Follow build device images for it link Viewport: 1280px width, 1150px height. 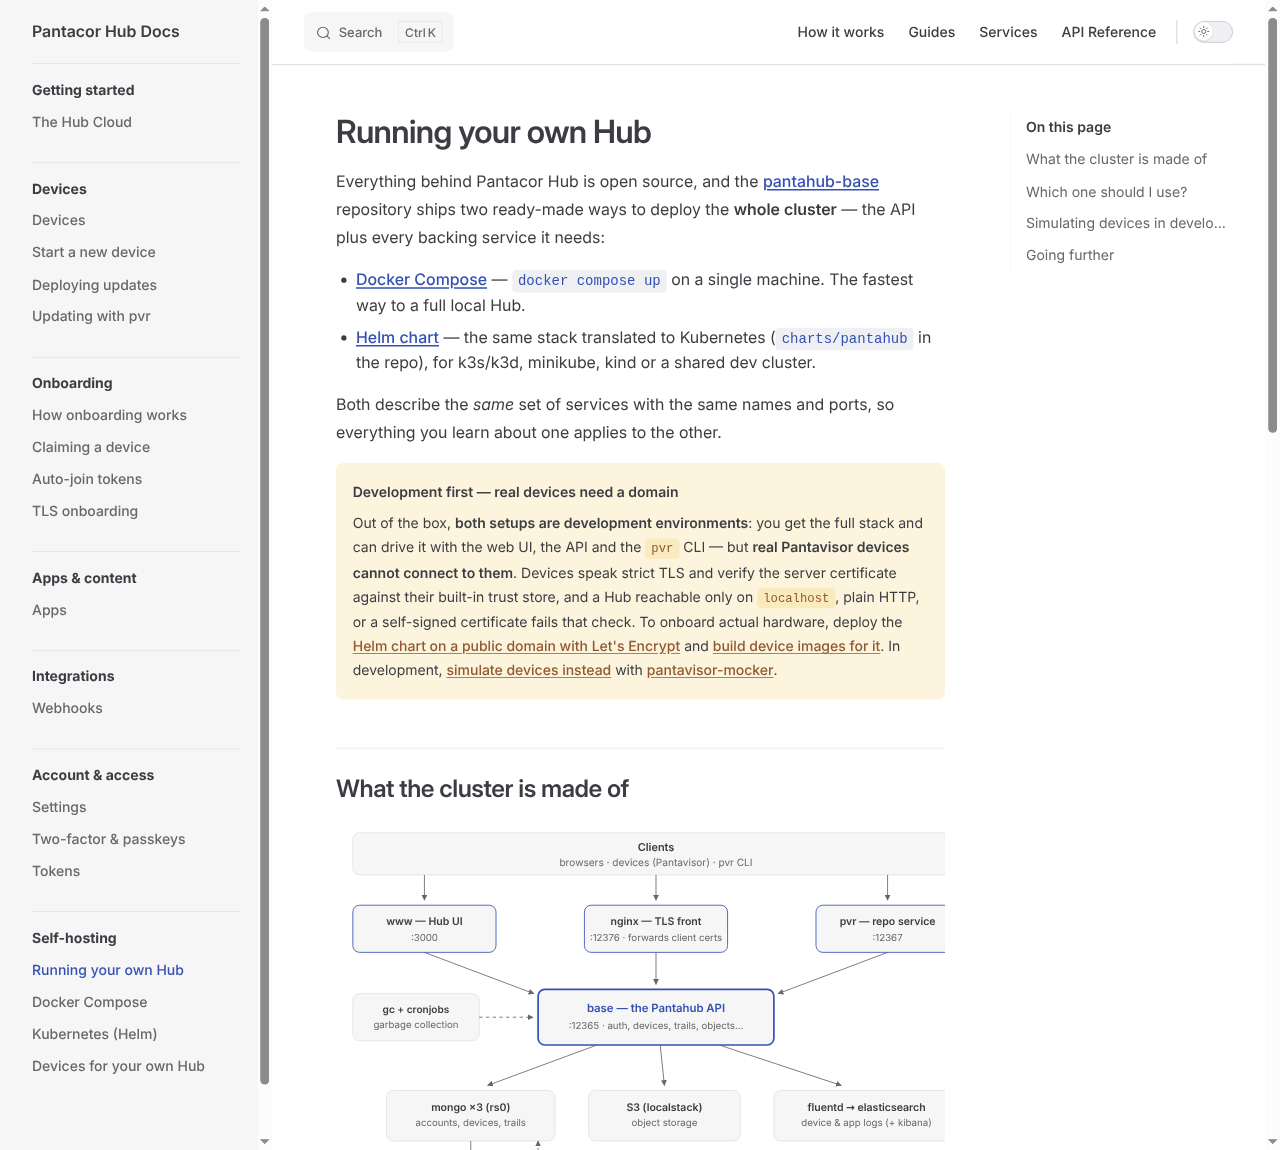click(796, 646)
